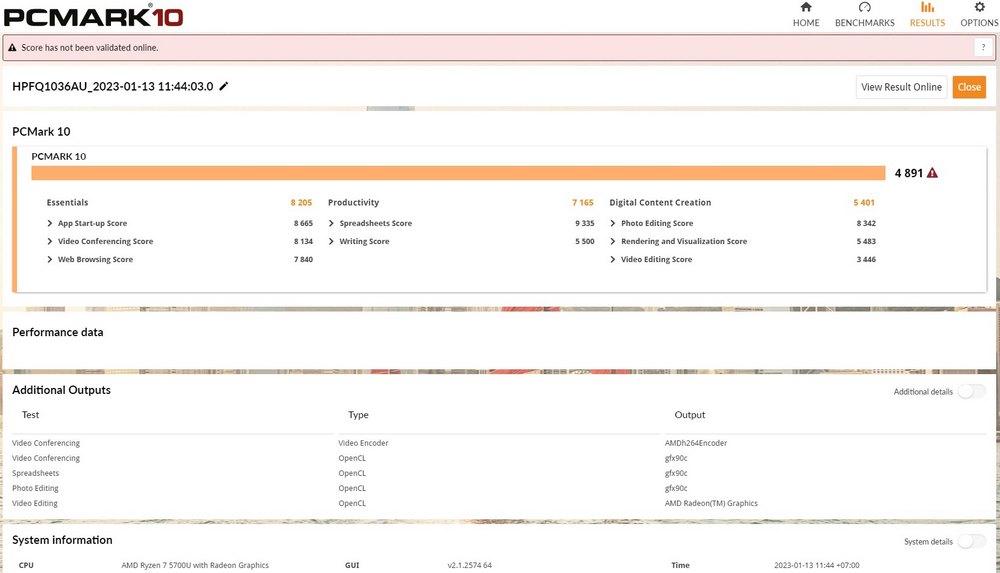
Task: Click the result name HPFQ1036AU_2023-01-13 11:44:03.0
Action: [x=113, y=86]
